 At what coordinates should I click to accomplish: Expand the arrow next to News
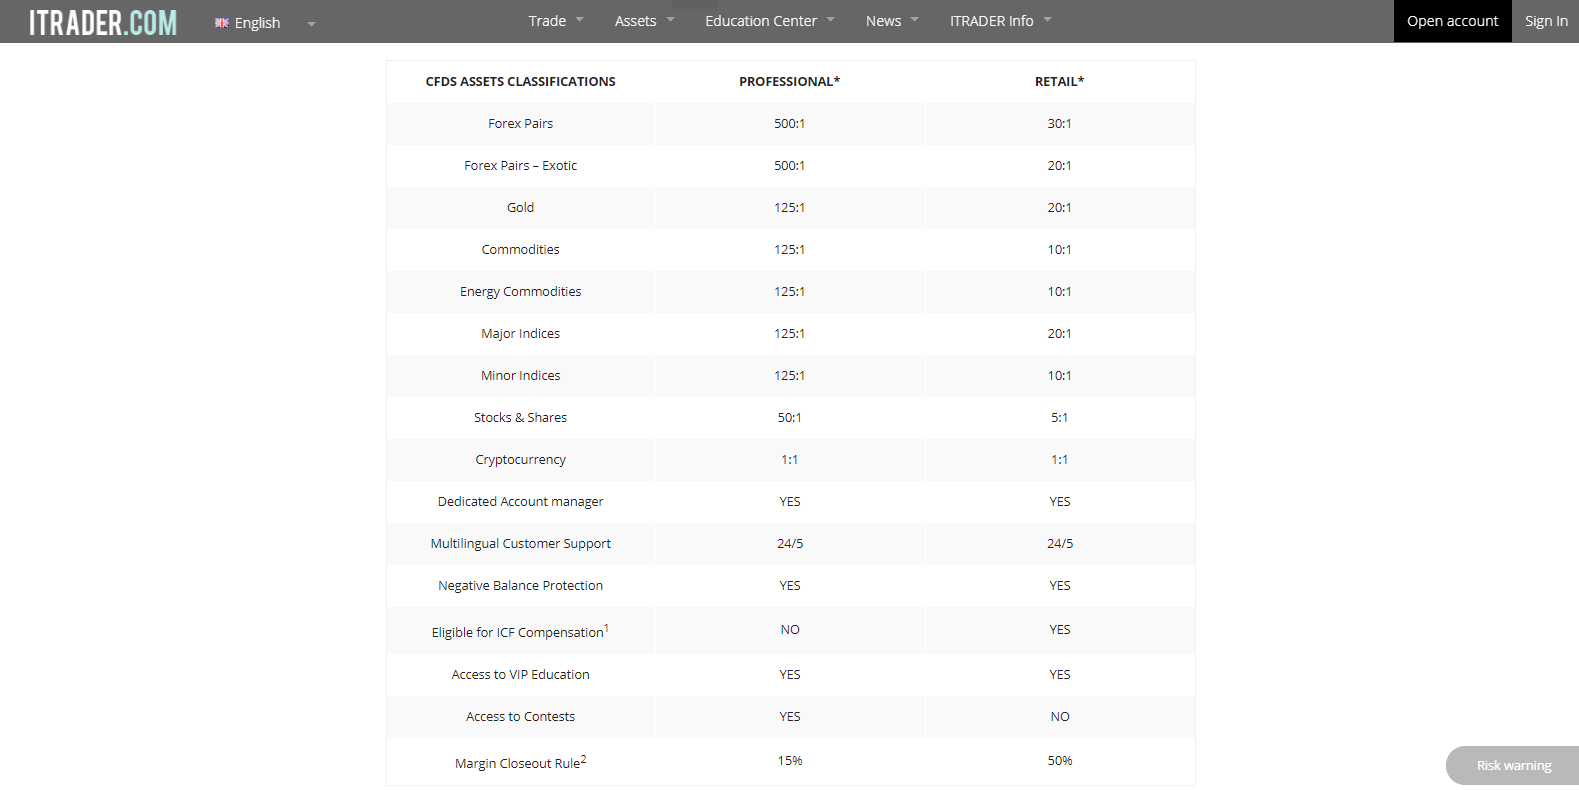coord(915,20)
